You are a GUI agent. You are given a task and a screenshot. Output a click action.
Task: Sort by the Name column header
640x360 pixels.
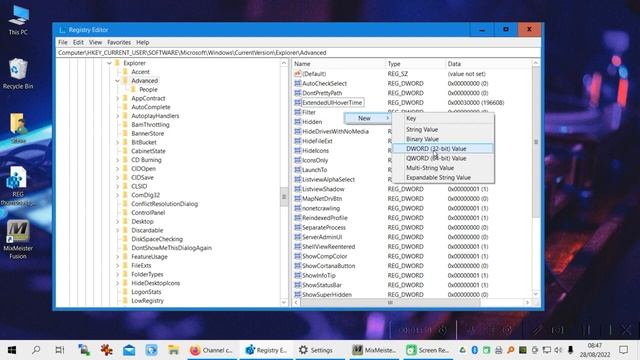tap(338, 64)
